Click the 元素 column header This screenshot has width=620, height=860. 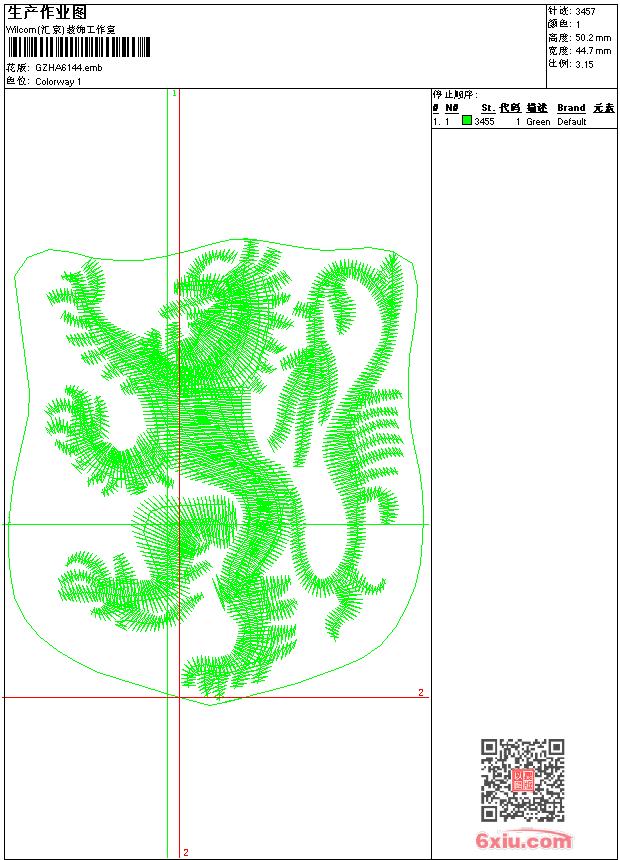click(x=603, y=108)
